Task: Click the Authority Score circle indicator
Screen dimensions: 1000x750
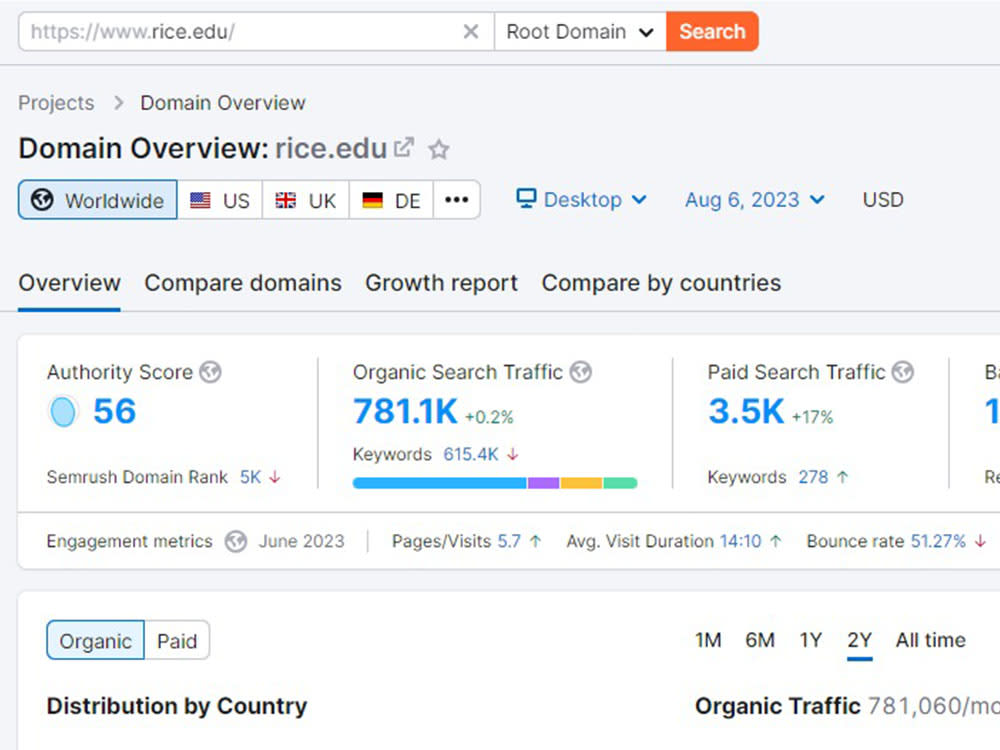Action: coord(63,411)
